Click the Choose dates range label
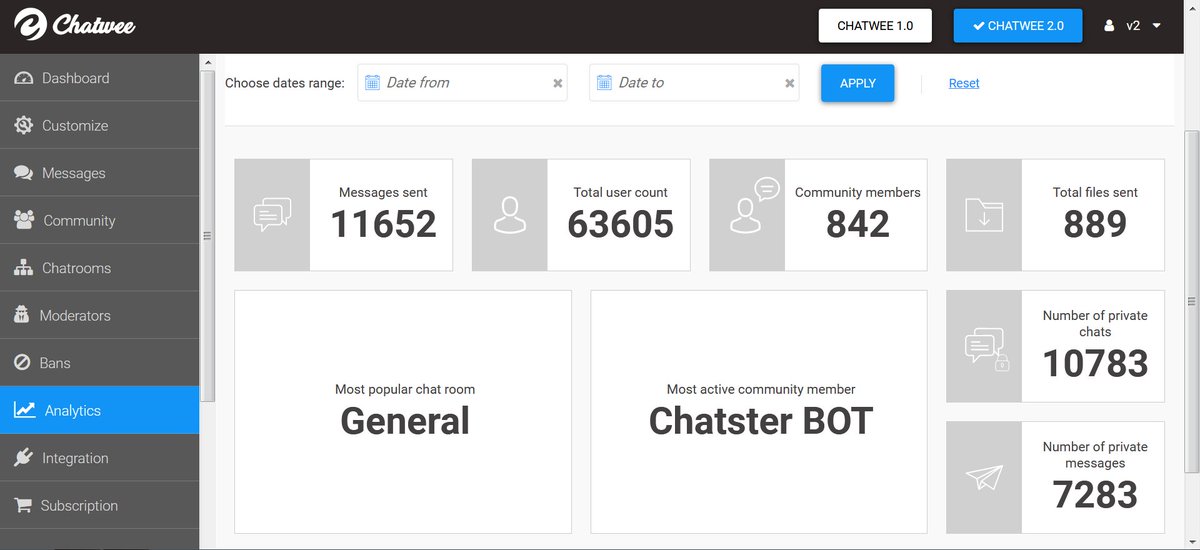1200x550 pixels. [x=285, y=83]
